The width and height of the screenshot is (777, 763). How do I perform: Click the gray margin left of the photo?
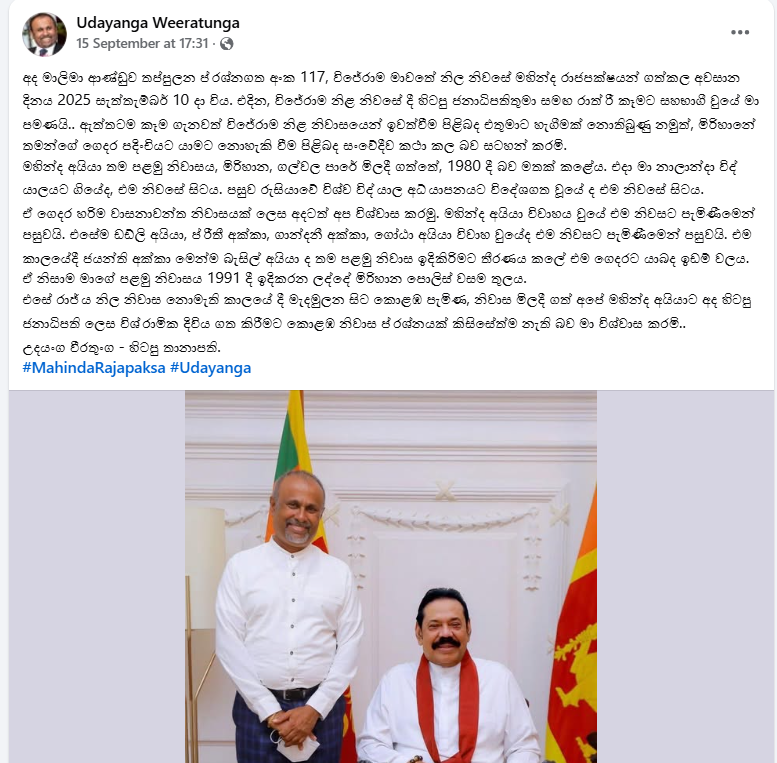pyautogui.click(x=97, y=577)
